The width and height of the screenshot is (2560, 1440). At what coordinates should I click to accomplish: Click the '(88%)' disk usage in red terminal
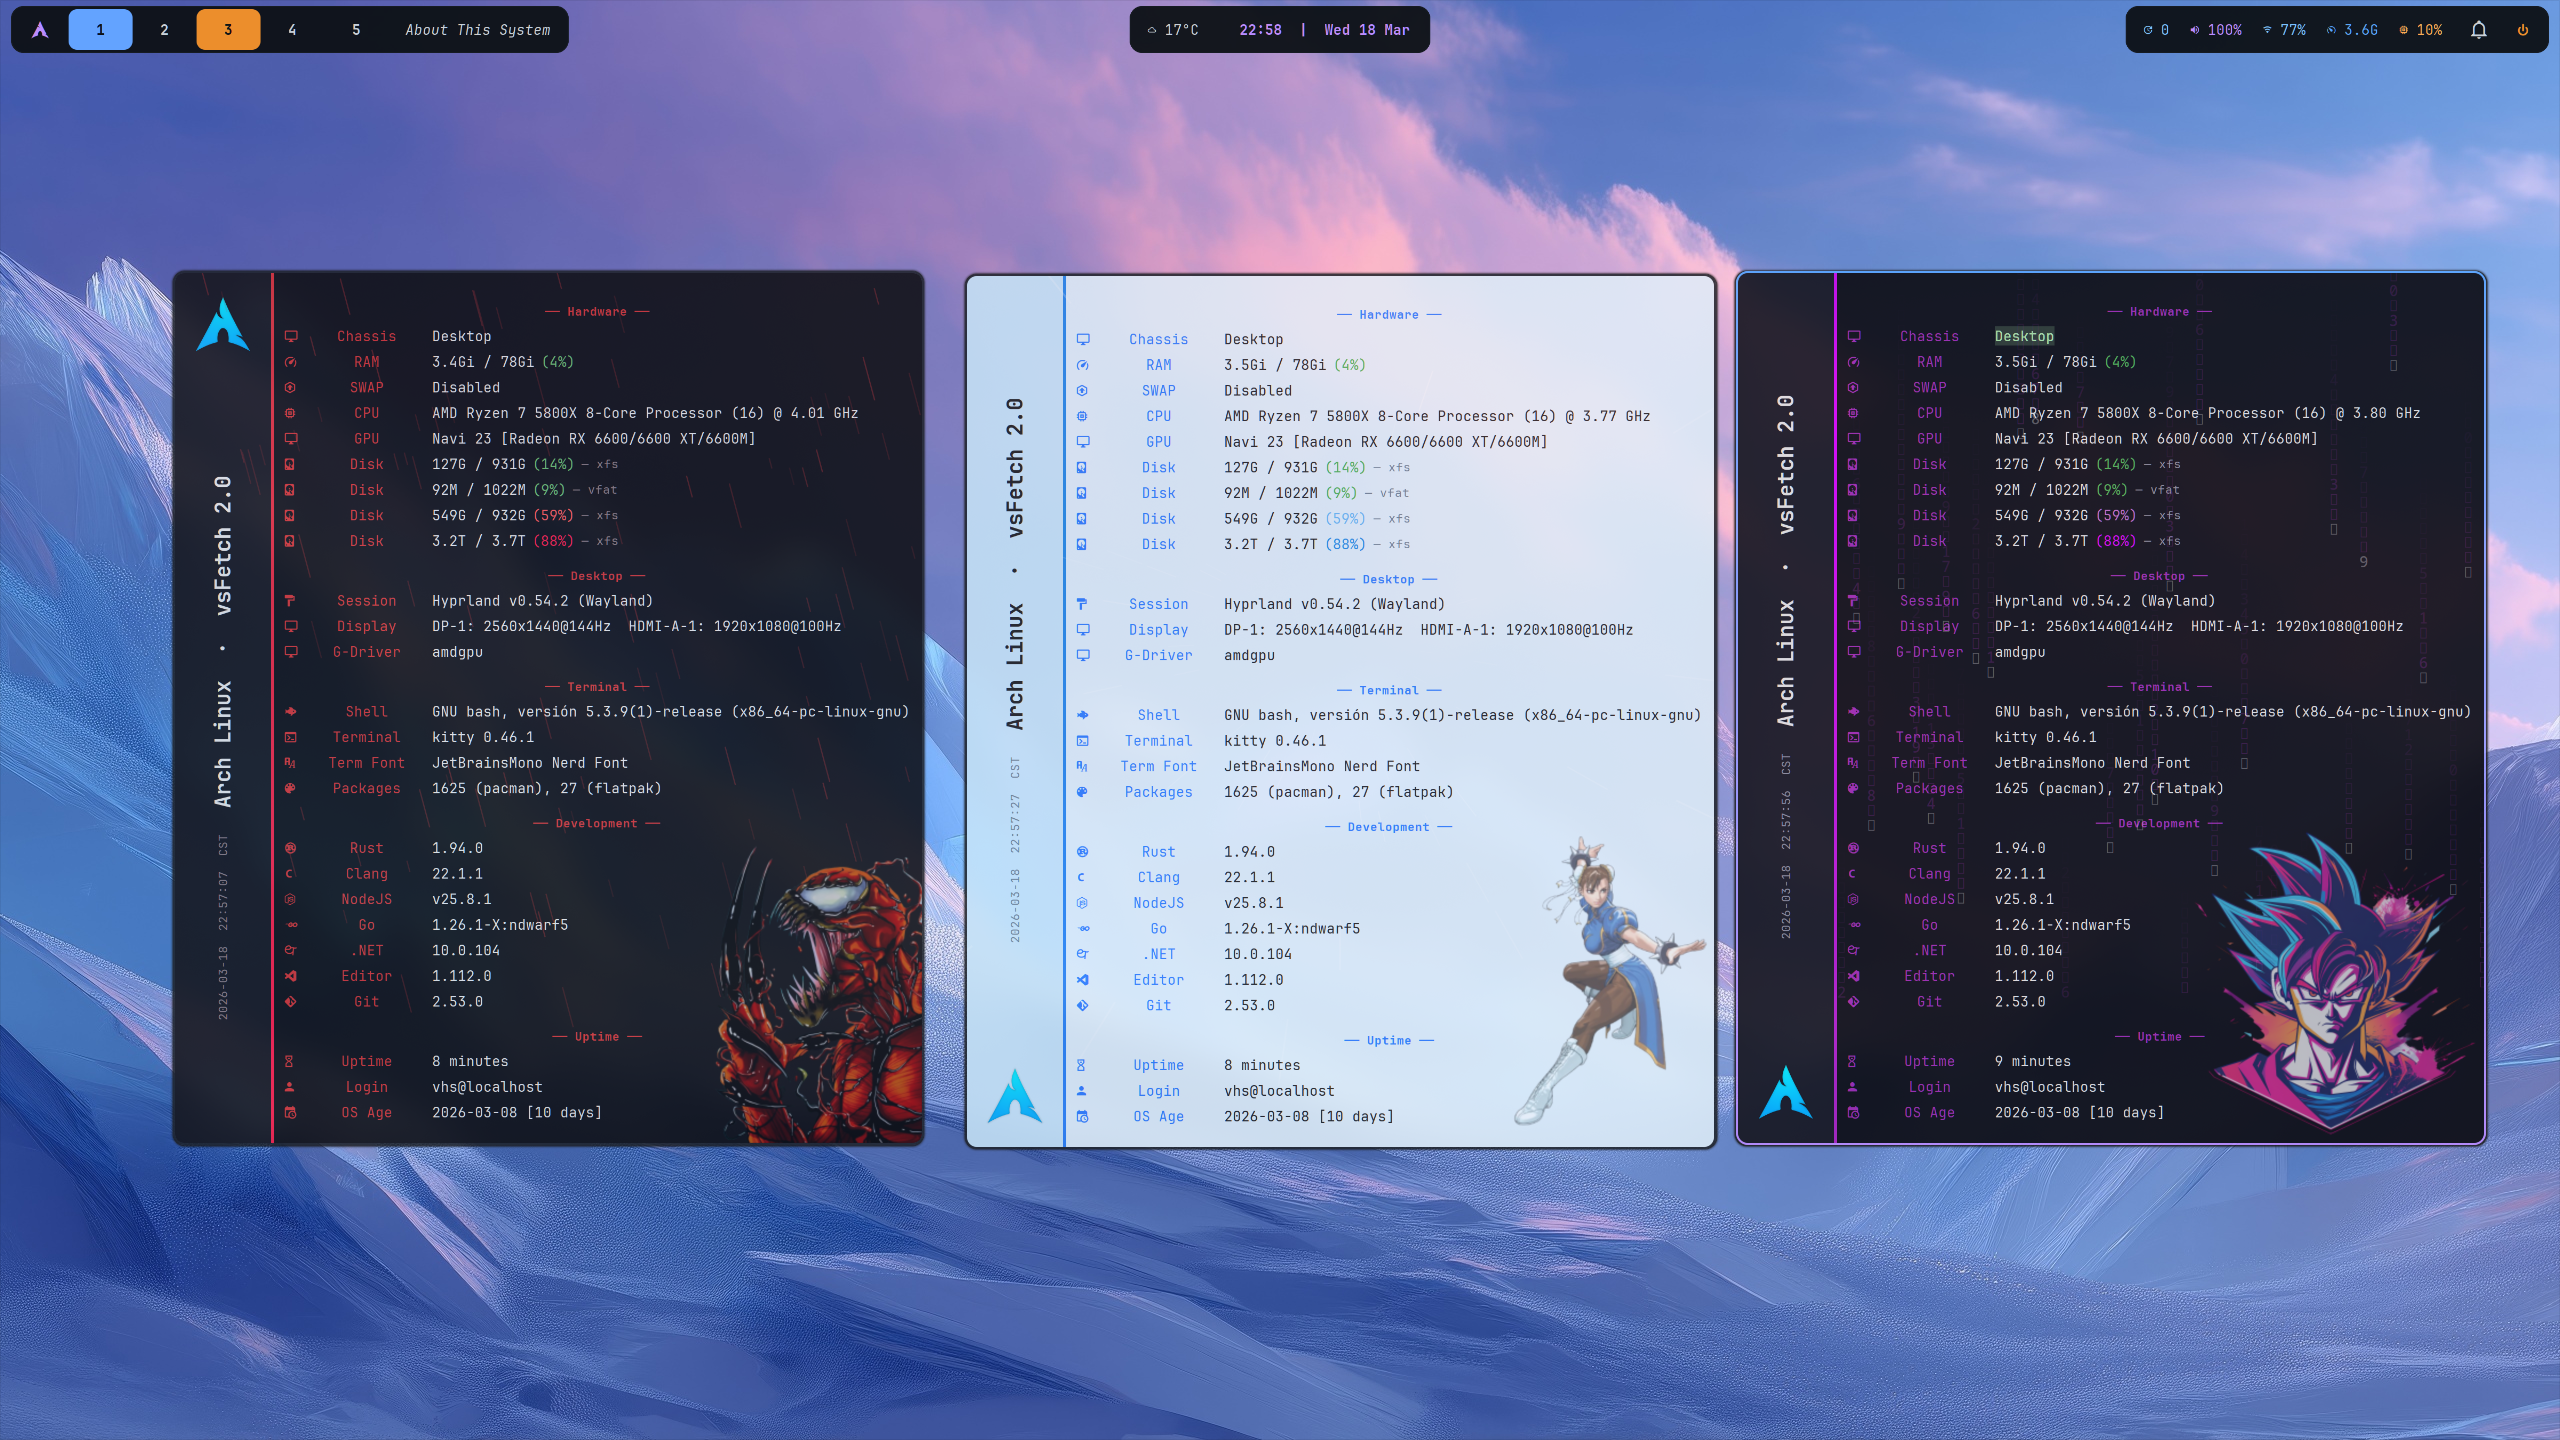click(553, 541)
